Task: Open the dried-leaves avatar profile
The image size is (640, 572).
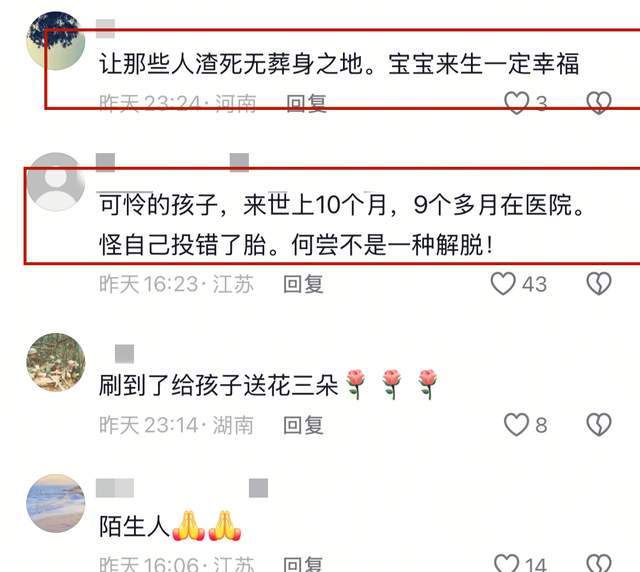Action: pos(56,362)
